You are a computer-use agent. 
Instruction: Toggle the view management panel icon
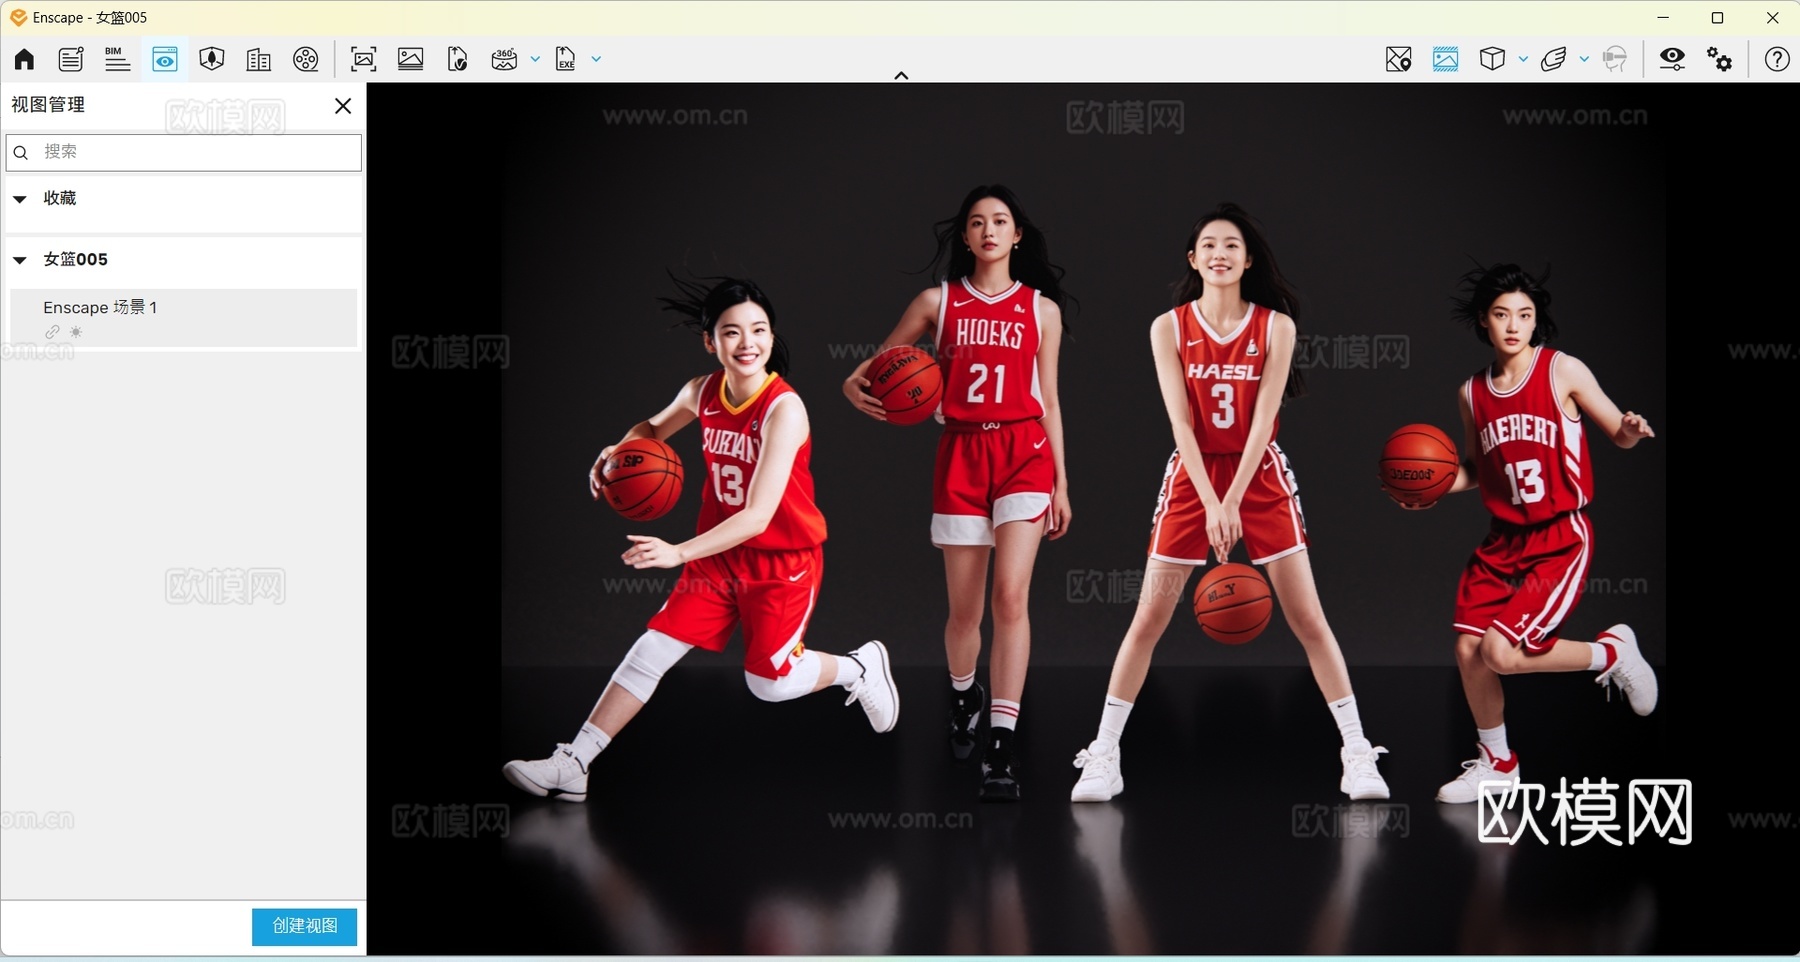point(165,59)
